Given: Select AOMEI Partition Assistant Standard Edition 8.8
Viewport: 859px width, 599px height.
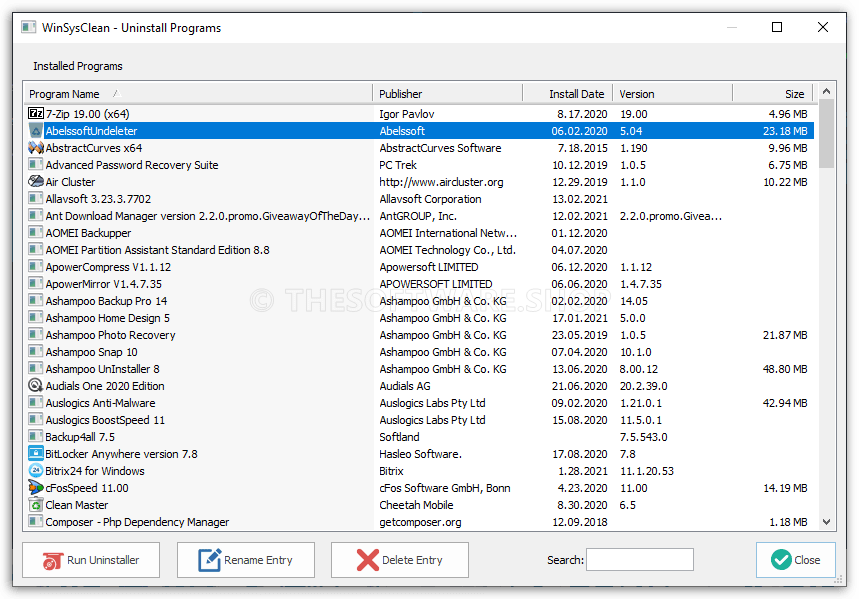Looking at the screenshot, I should pos(421,249).
